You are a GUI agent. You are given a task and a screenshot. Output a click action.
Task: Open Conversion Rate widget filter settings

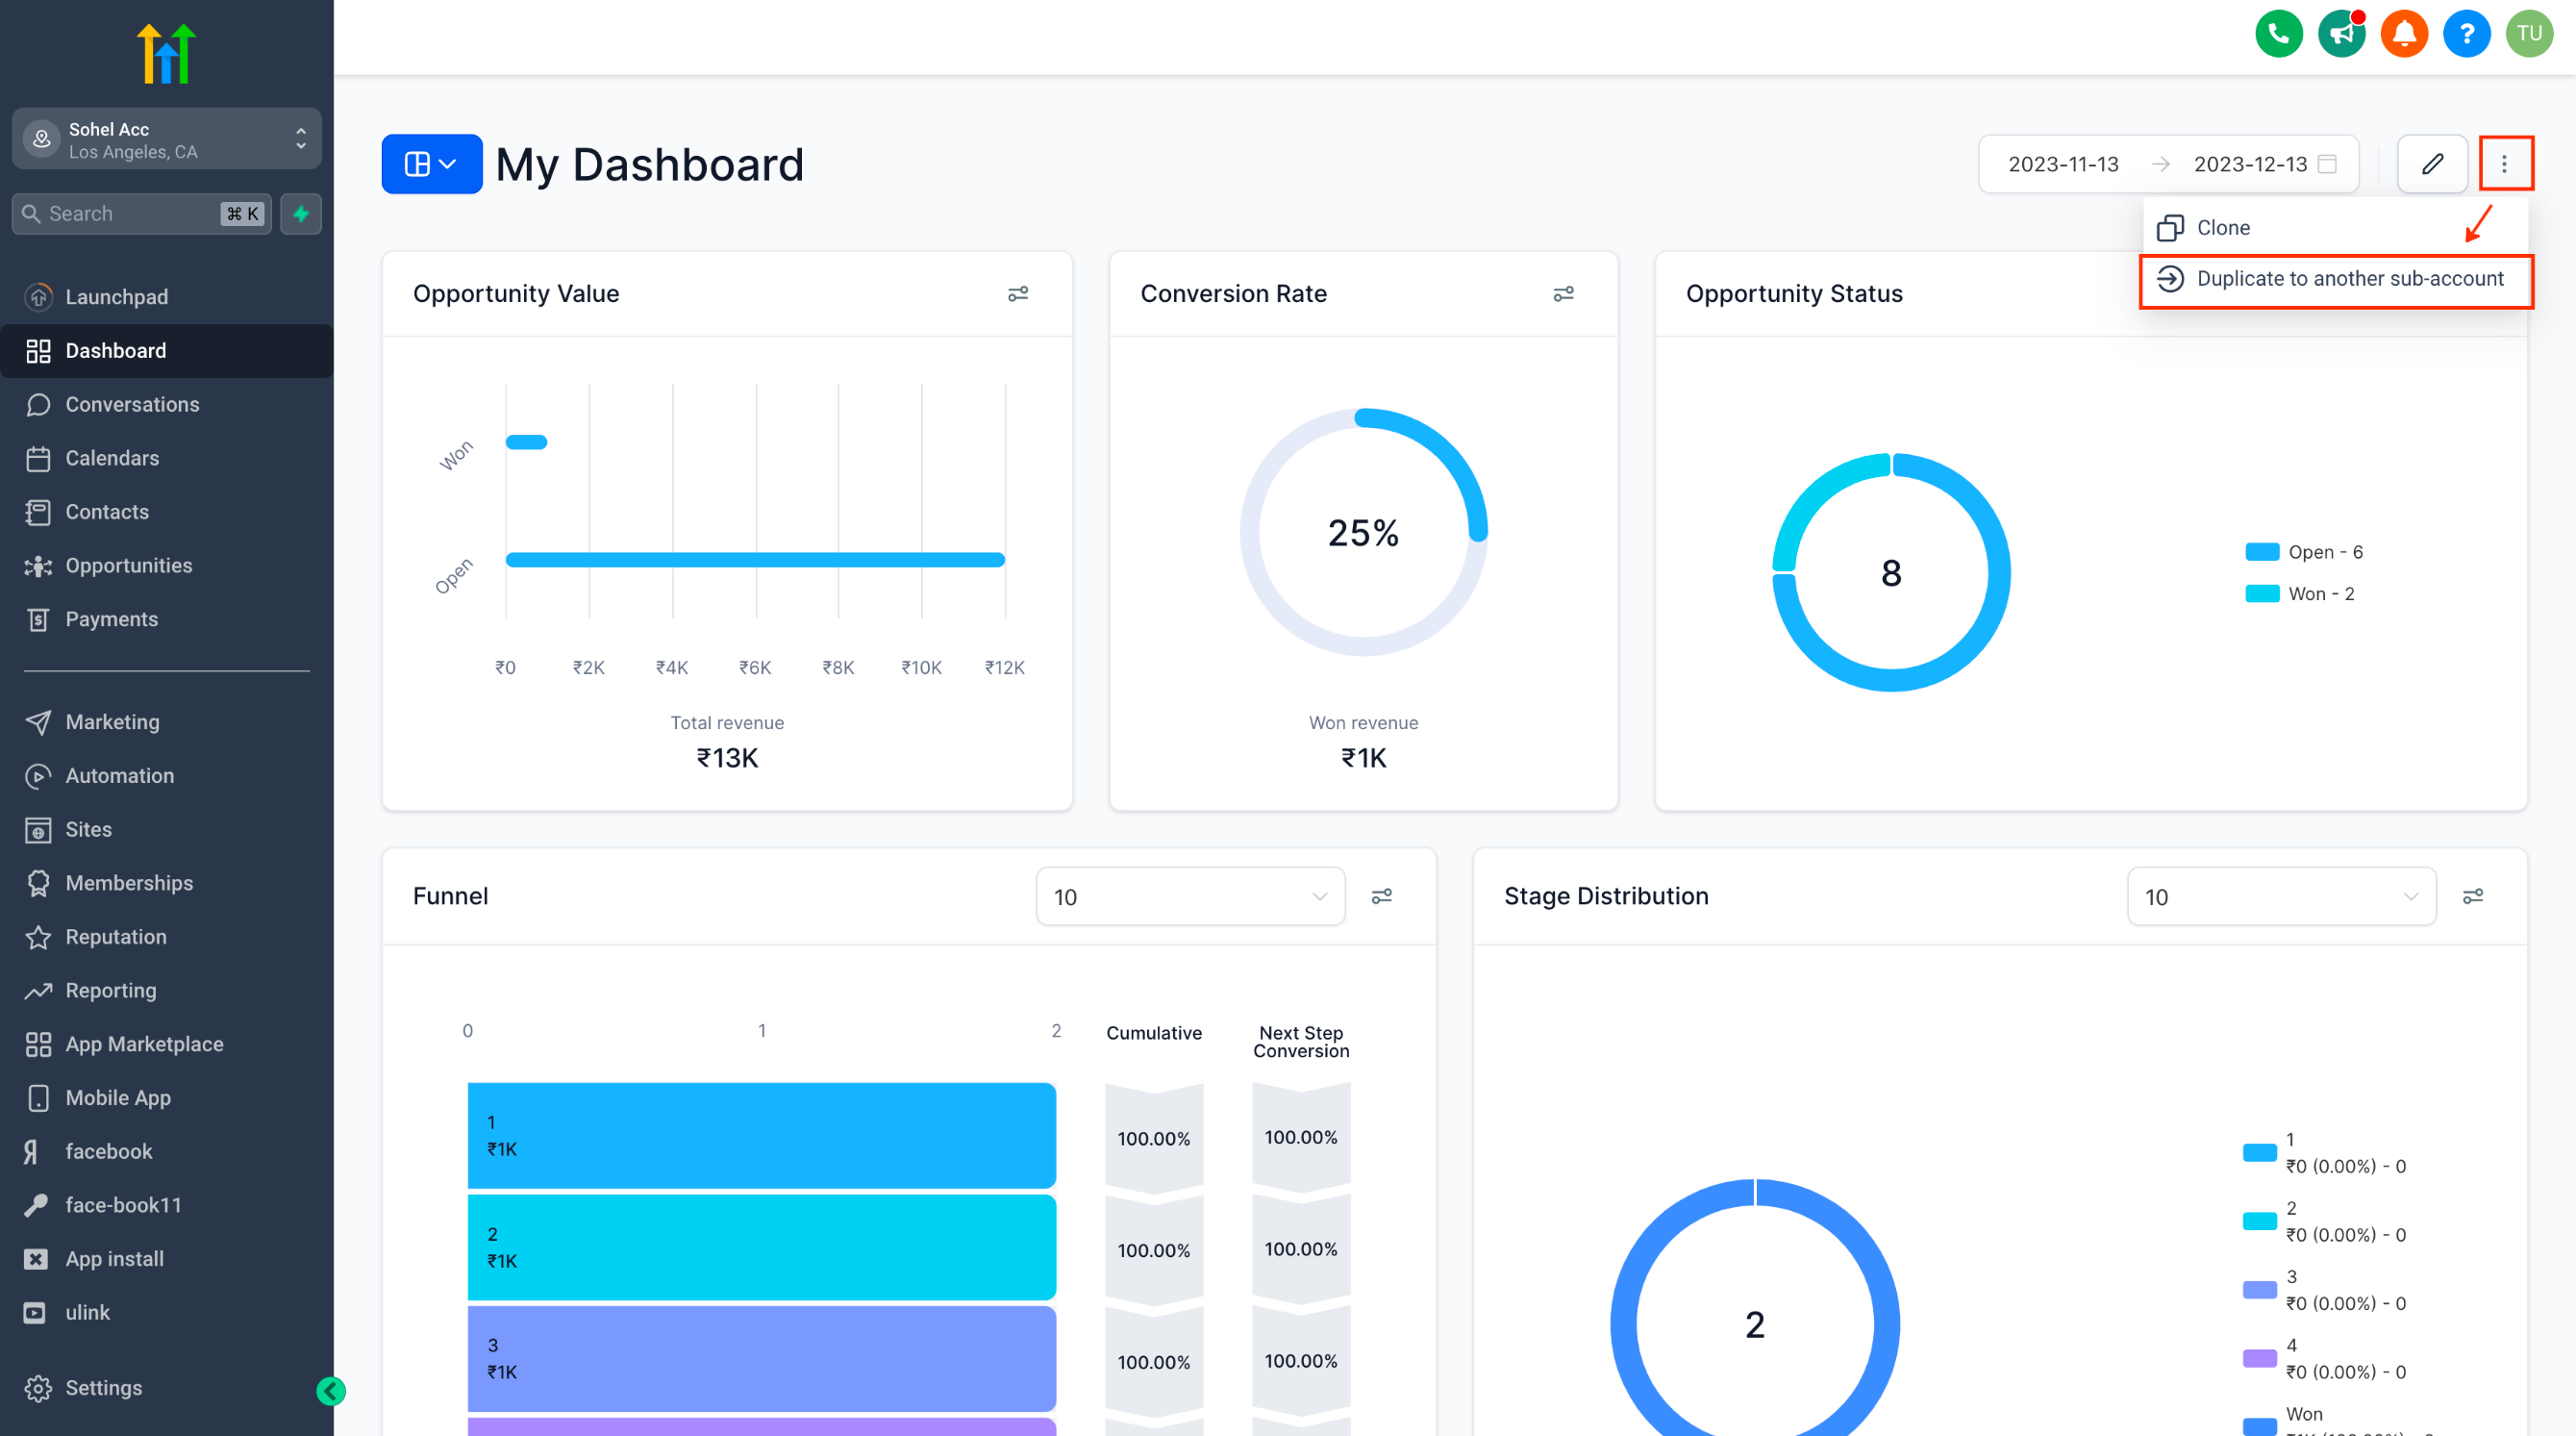pyautogui.click(x=1563, y=294)
